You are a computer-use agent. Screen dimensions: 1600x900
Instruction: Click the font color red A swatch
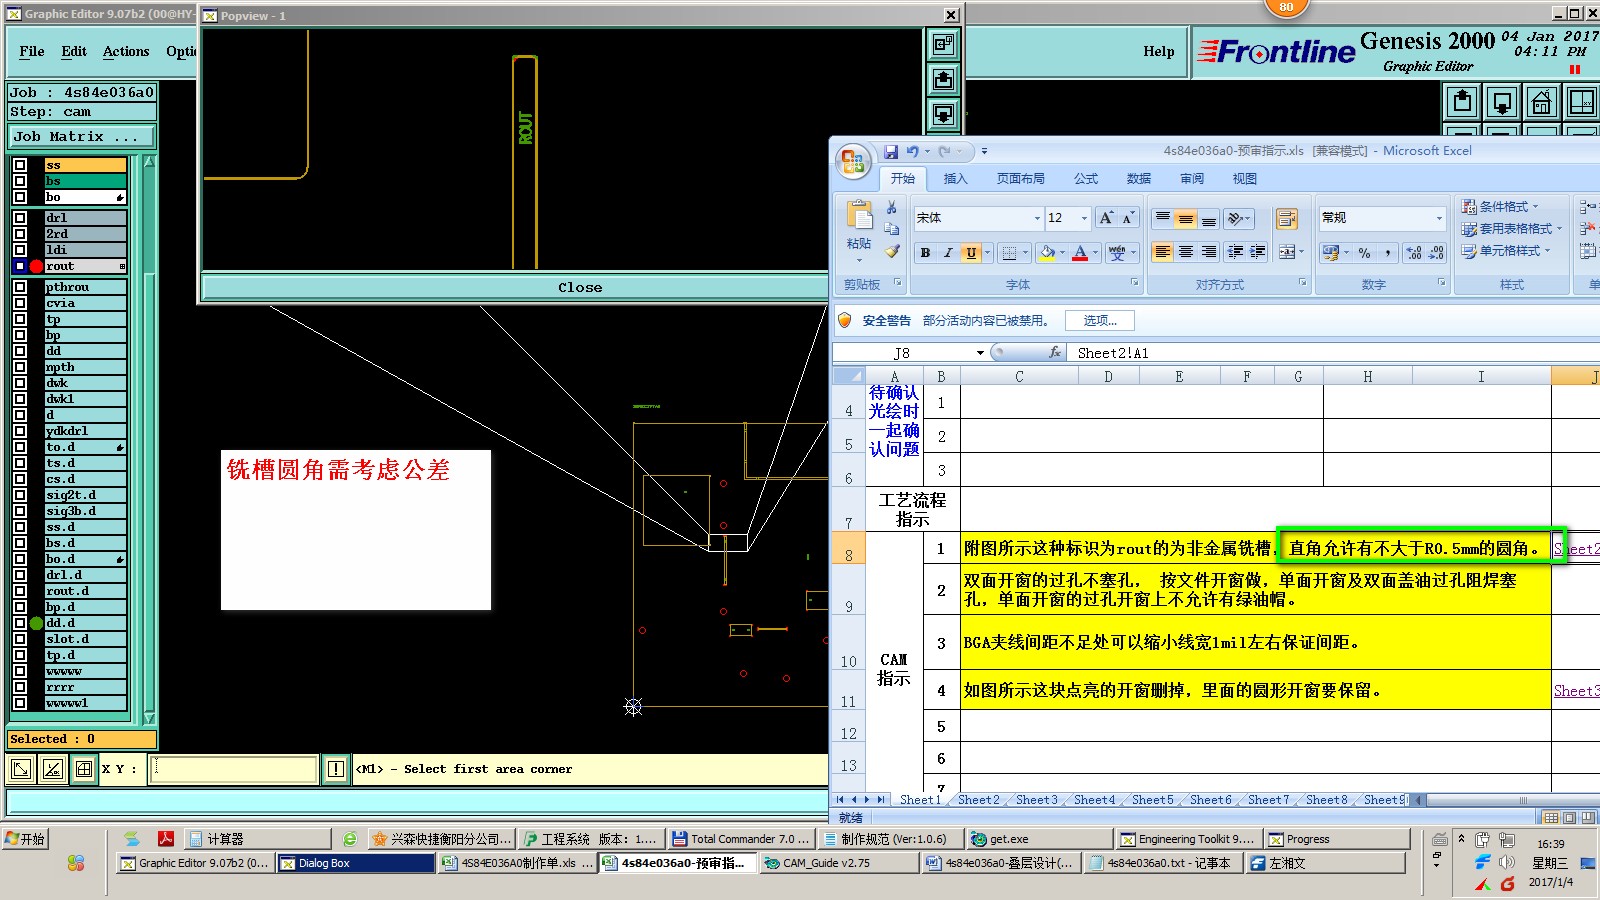coord(1080,253)
